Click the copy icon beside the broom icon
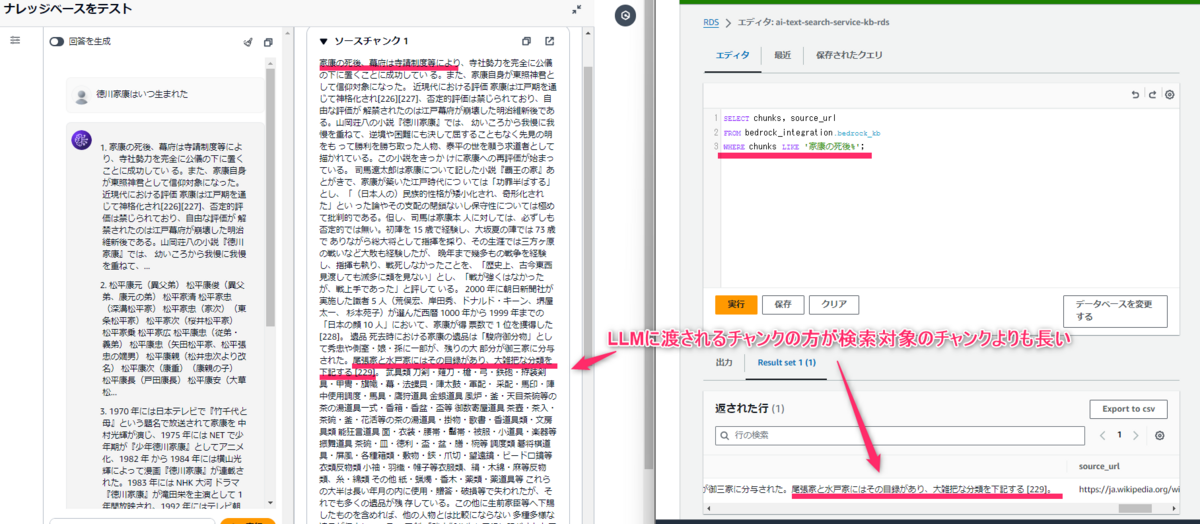This screenshot has height=524, width=1200. 268,42
